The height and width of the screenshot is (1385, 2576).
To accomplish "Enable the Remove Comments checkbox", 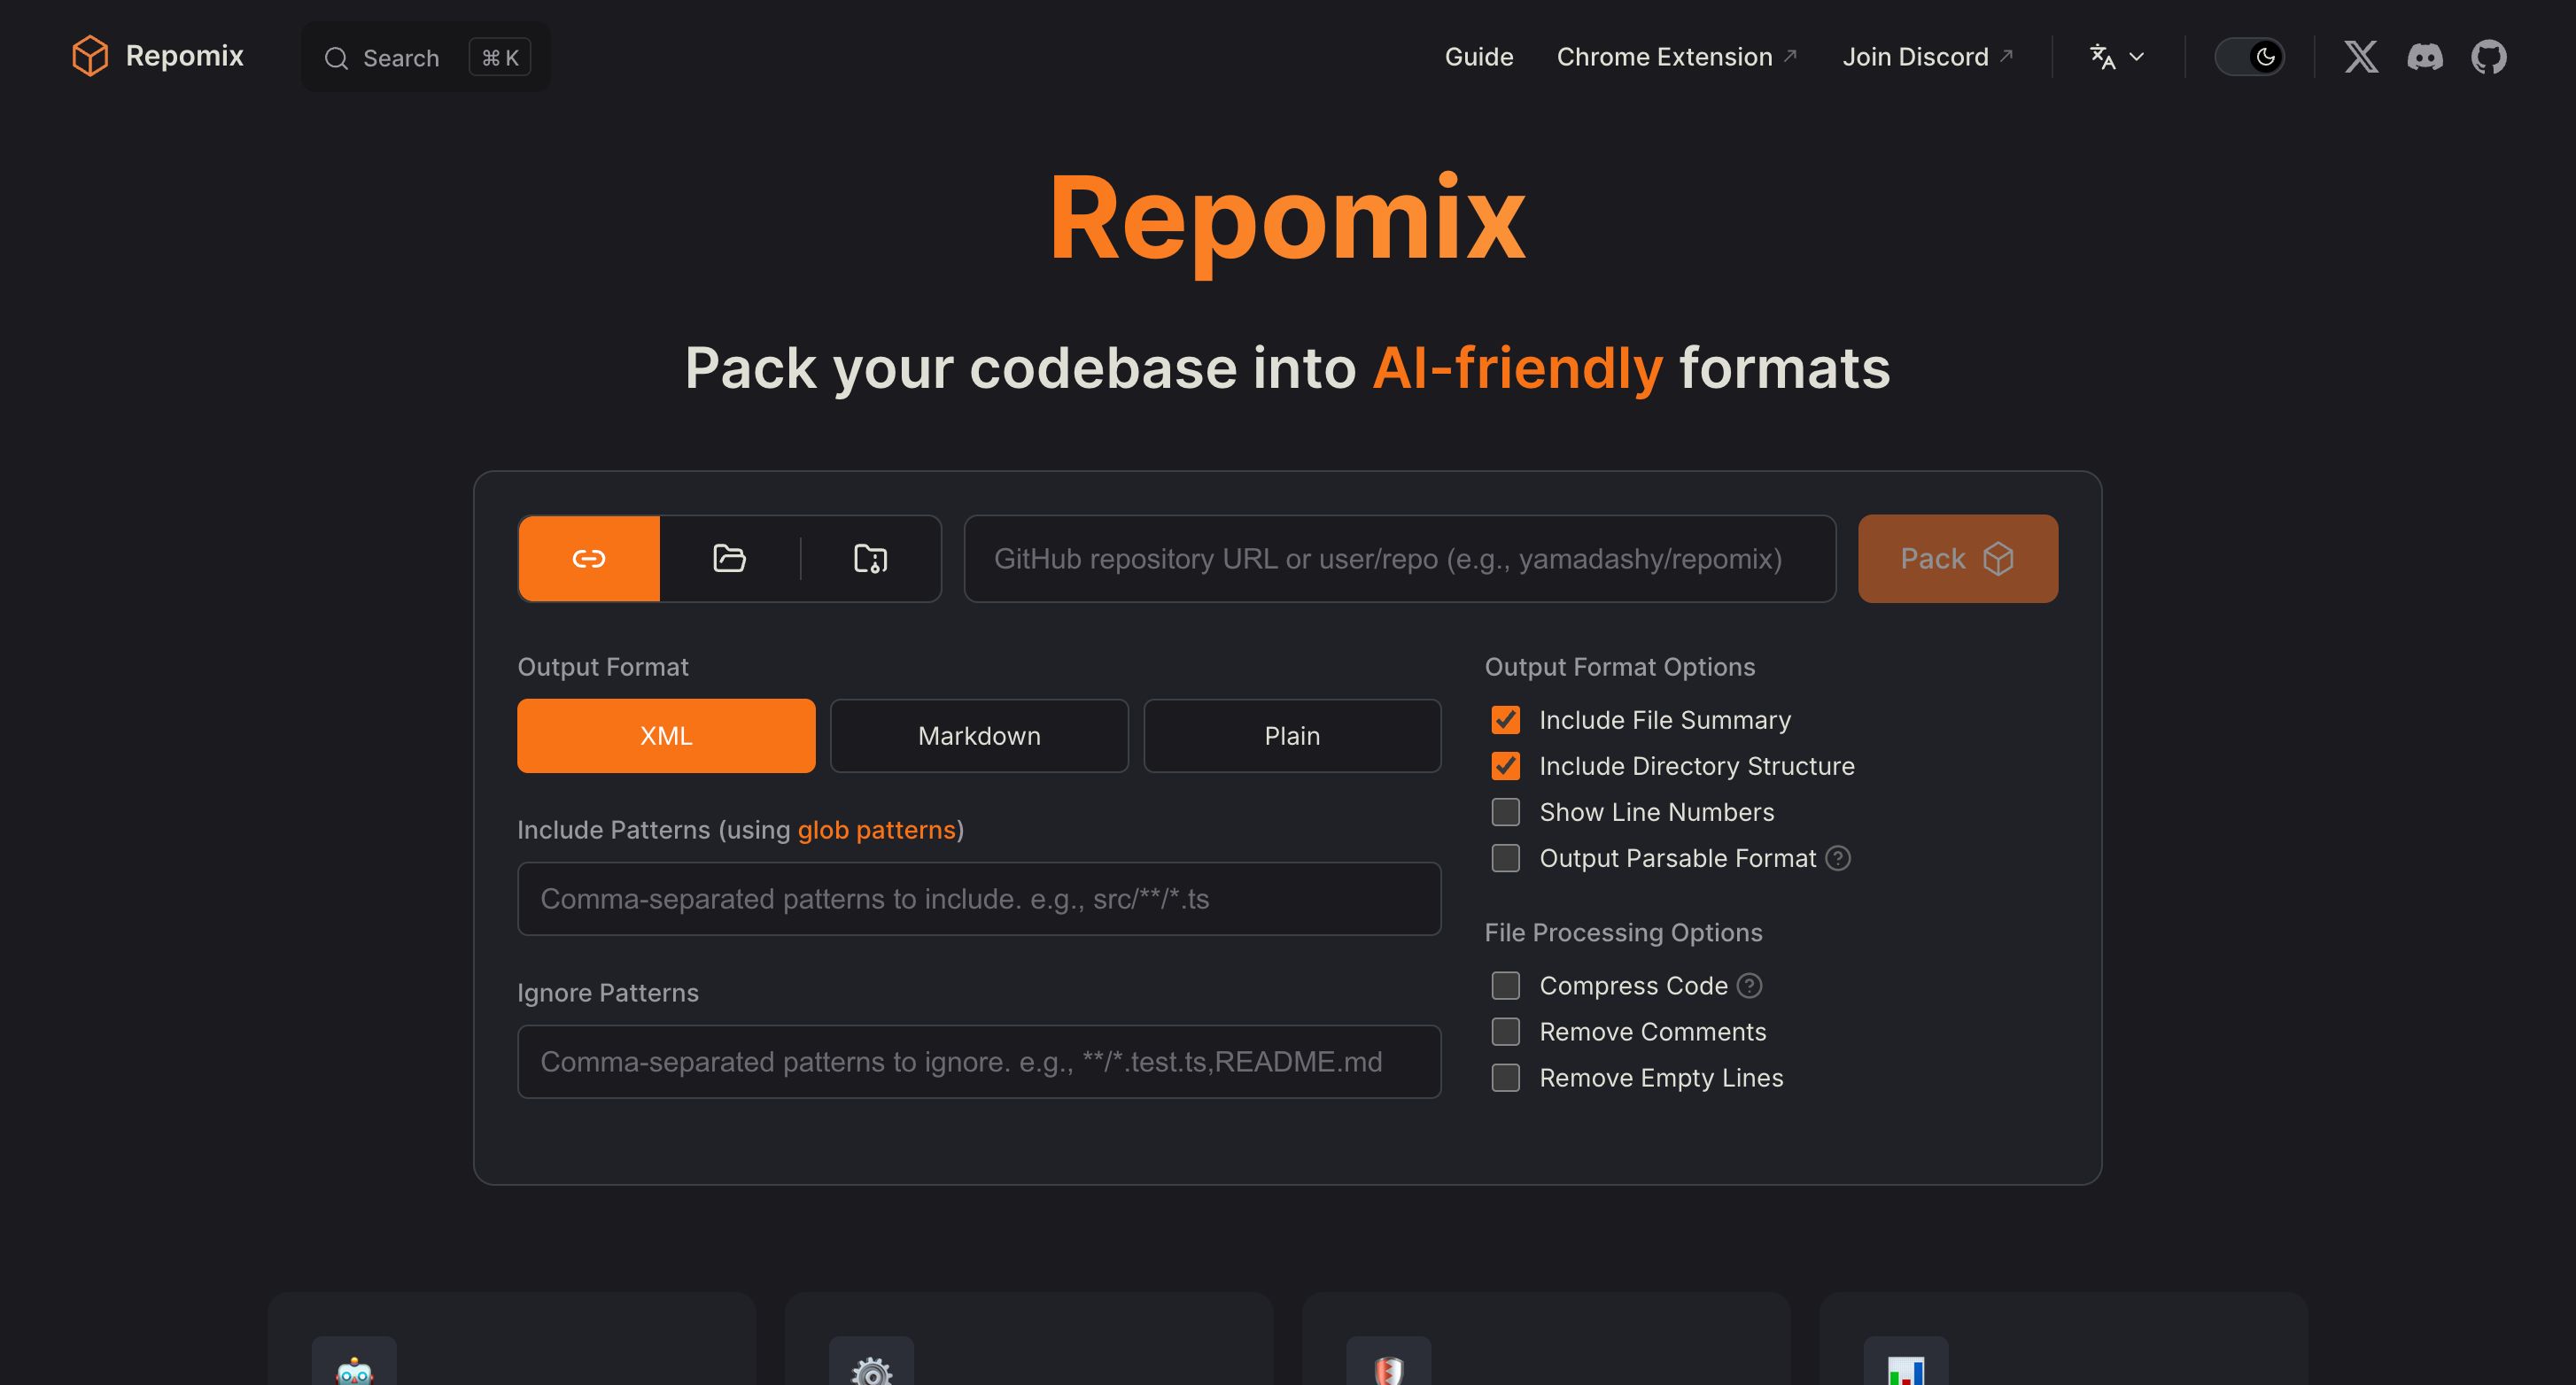I will click(x=1505, y=1031).
